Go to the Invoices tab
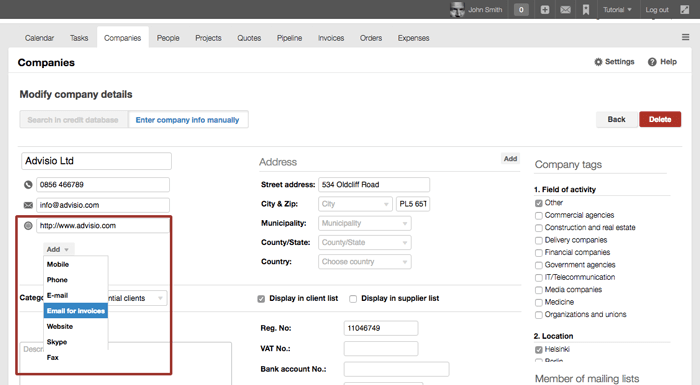700x385 pixels. click(x=331, y=38)
